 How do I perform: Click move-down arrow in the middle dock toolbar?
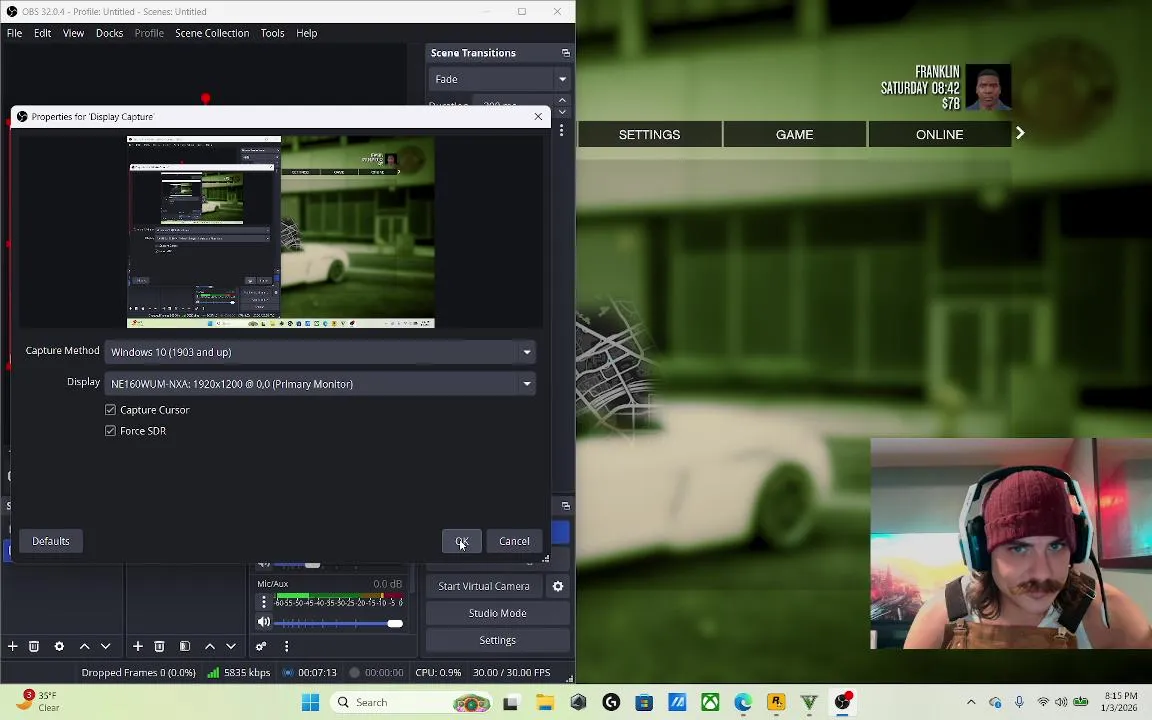tap(231, 646)
